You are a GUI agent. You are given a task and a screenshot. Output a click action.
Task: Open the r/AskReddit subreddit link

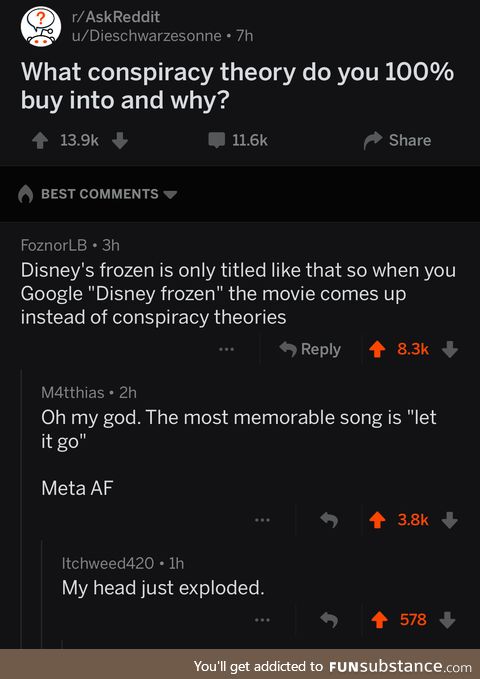116,16
